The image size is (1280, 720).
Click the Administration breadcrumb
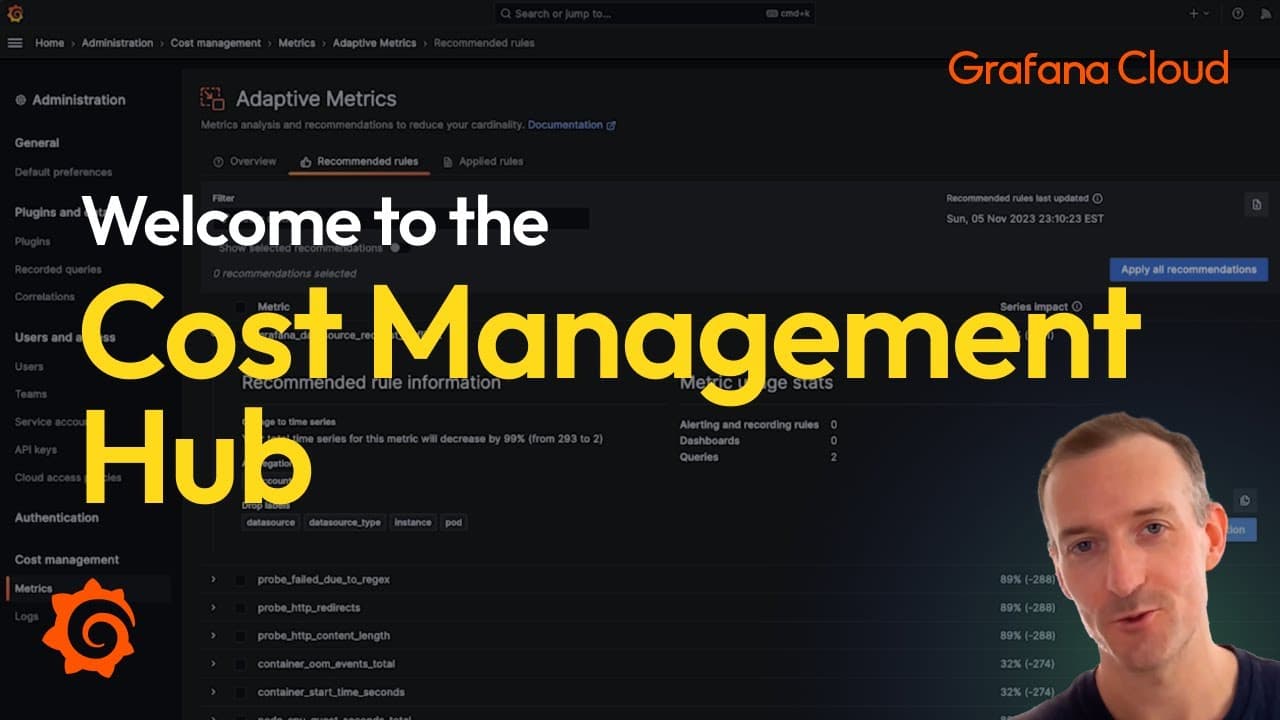tap(117, 43)
